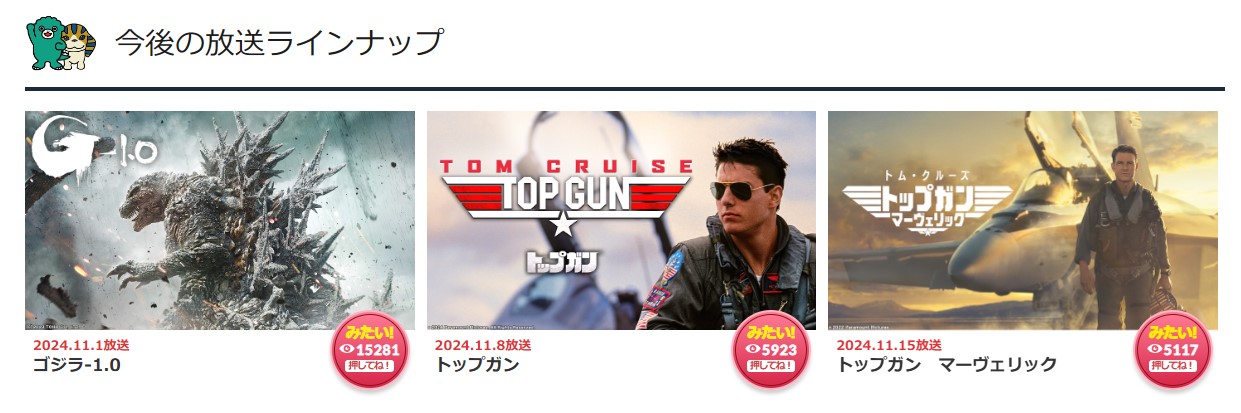Click the 今後の放送ラインナップ heading

[x=278, y=43]
